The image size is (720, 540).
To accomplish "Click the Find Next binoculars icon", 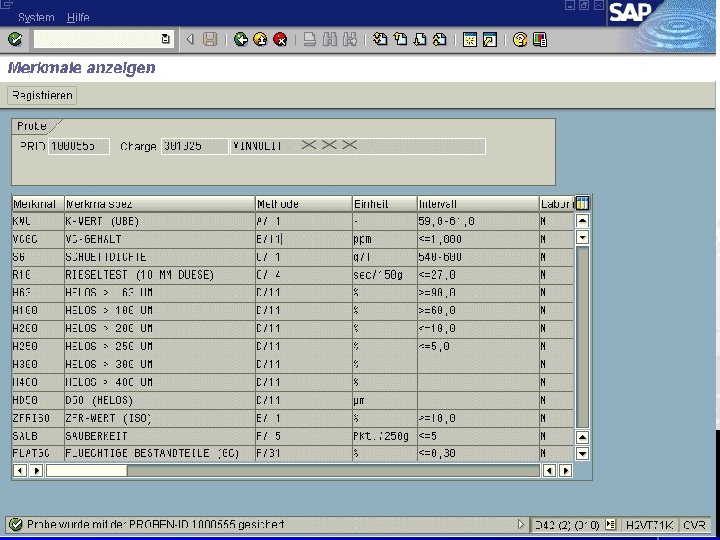I will [x=349, y=39].
